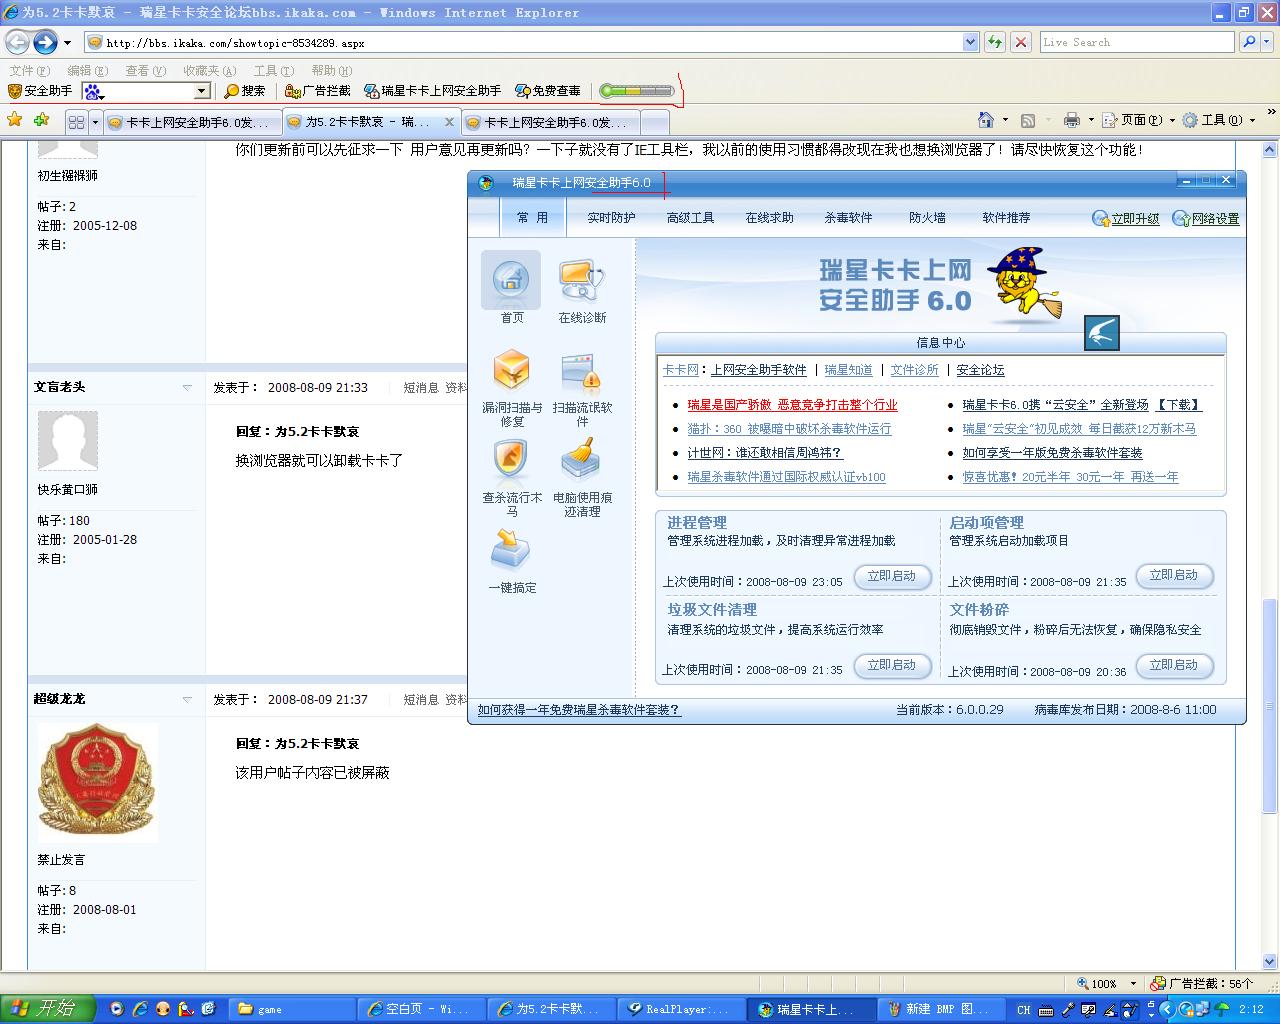Stop loading with the red X icon
The height and width of the screenshot is (1024, 1280).
point(1020,42)
